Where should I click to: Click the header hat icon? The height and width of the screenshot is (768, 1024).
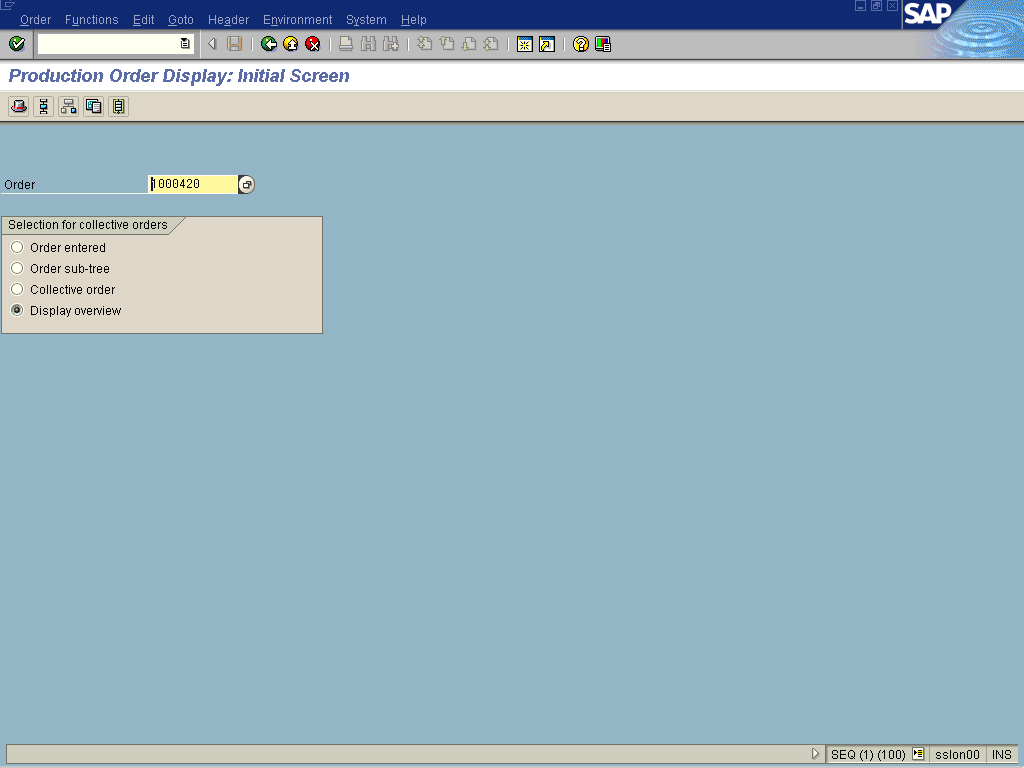[x=18, y=106]
